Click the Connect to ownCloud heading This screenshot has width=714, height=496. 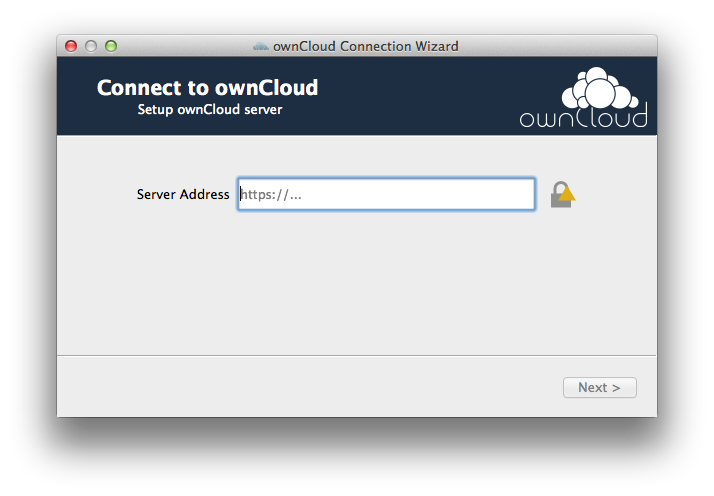[x=207, y=87]
